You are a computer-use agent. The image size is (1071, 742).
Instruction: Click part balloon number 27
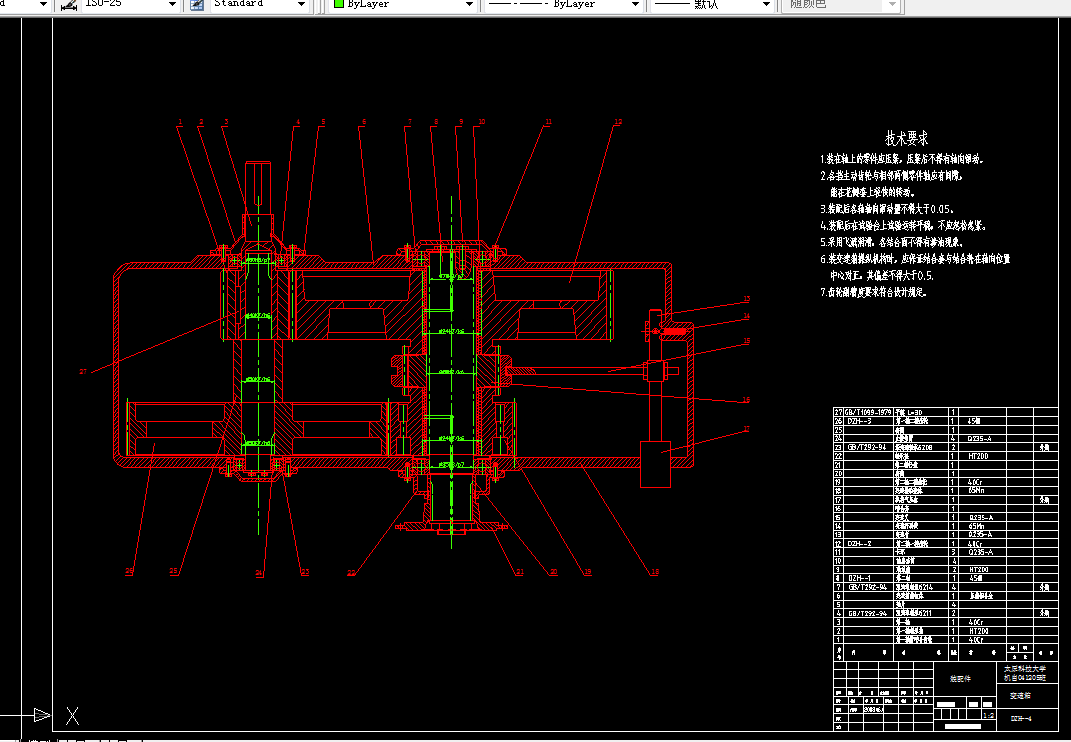[83, 372]
